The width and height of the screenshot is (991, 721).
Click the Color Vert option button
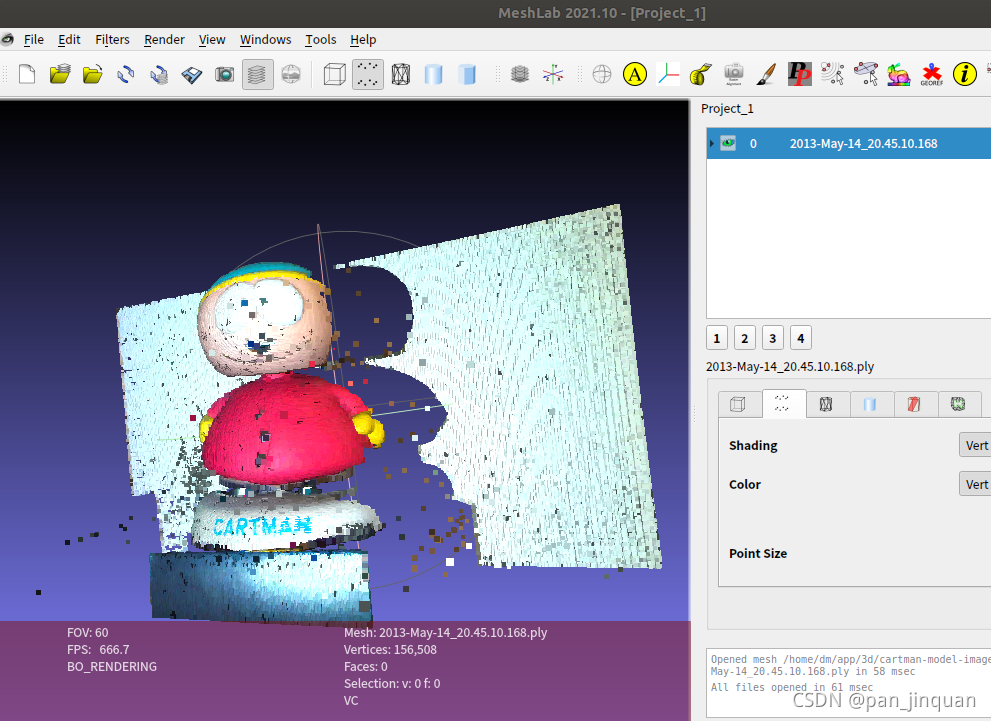[x=975, y=484]
